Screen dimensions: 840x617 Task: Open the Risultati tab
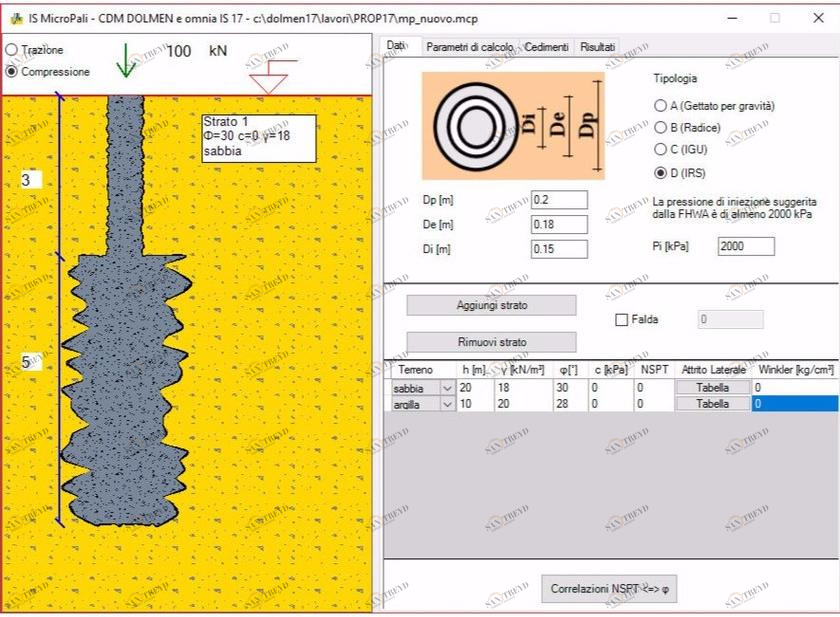597,47
